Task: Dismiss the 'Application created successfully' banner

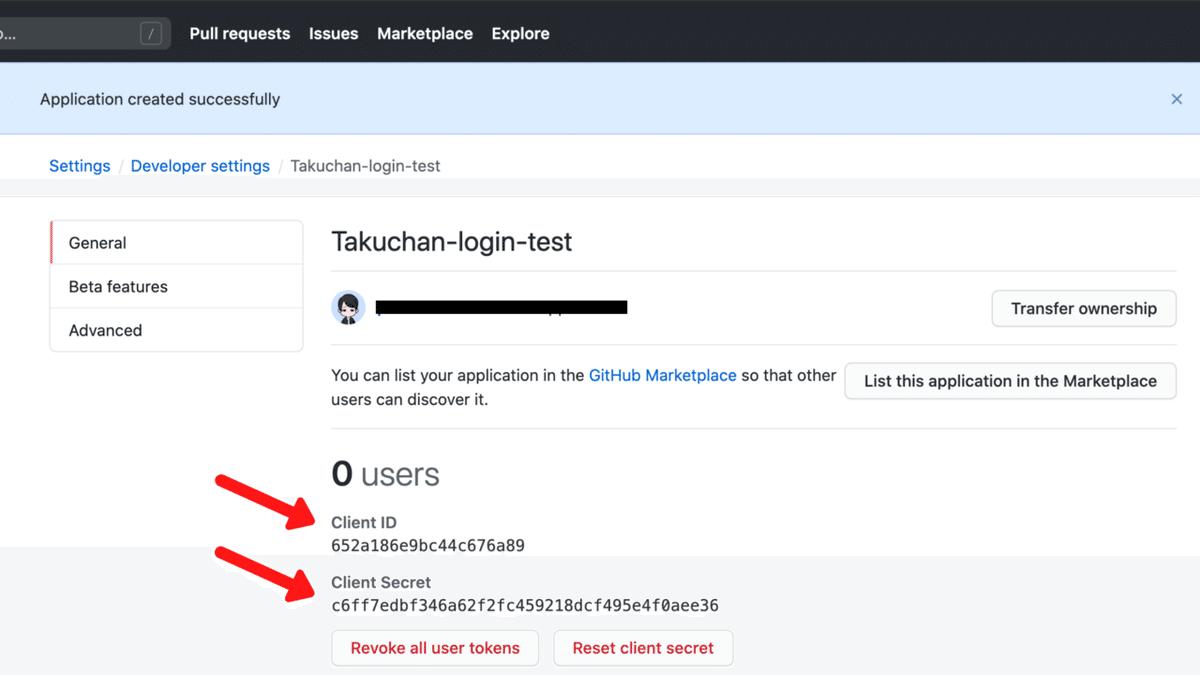Action: (x=1176, y=99)
